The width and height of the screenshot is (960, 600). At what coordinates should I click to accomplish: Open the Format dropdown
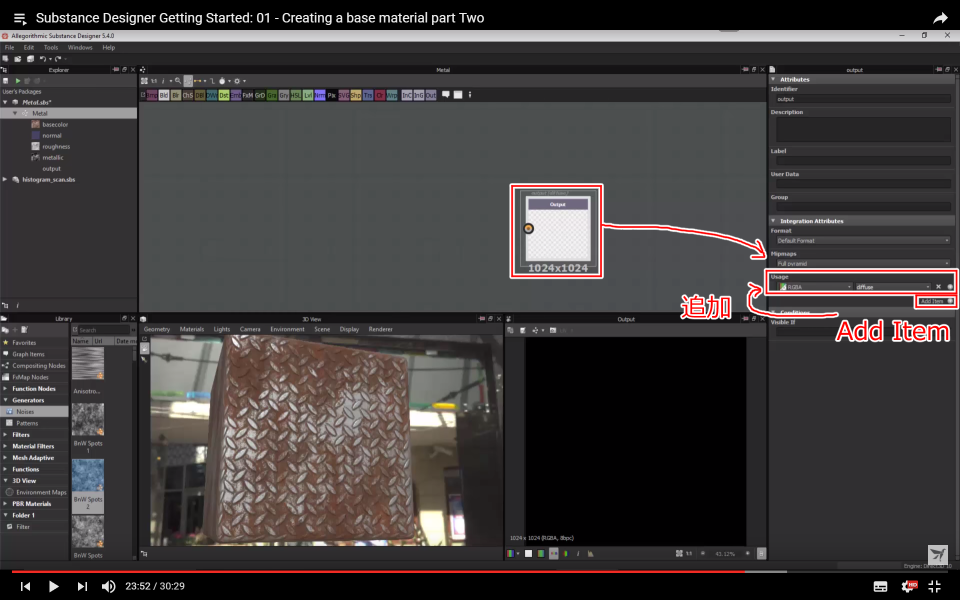[863, 241]
